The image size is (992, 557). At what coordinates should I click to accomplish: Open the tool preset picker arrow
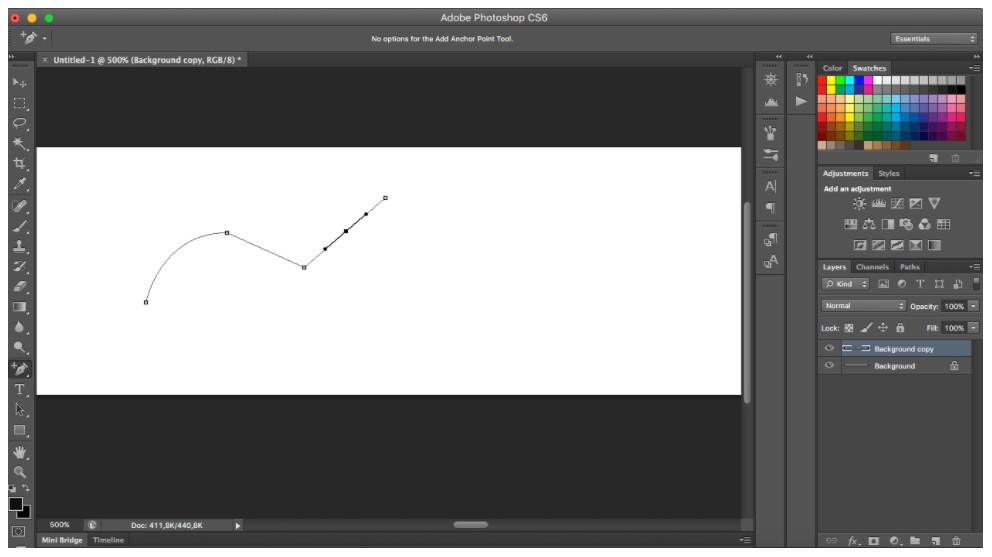point(44,39)
